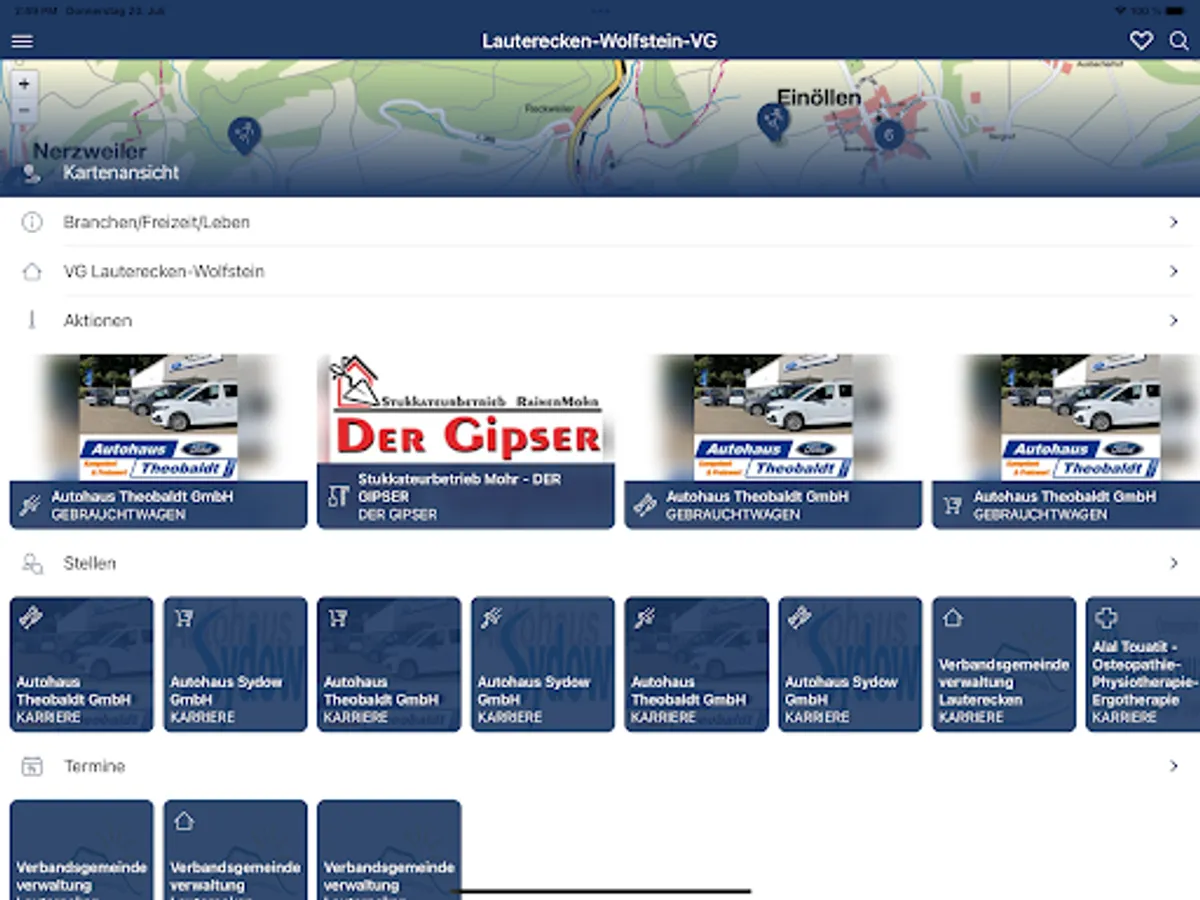Viewport: 1200px width, 900px height.
Task: Open Verbandsgemeindeverwaltung Lauterecken Karriere card
Action: tap(1004, 664)
